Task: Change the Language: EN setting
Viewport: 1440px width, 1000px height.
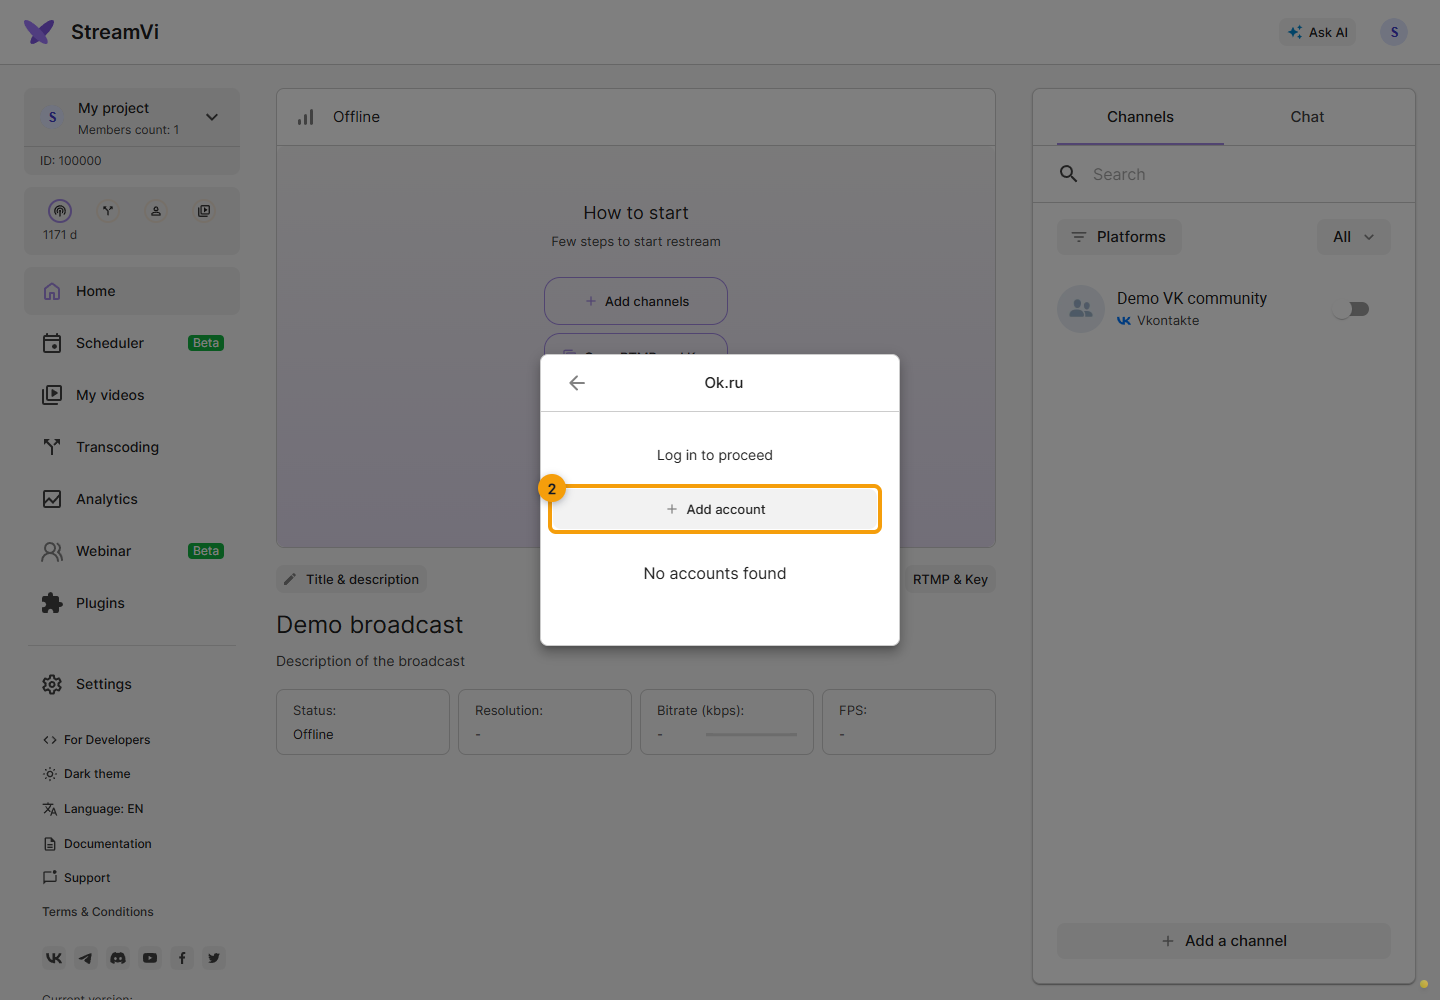Action: (x=93, y=809)
